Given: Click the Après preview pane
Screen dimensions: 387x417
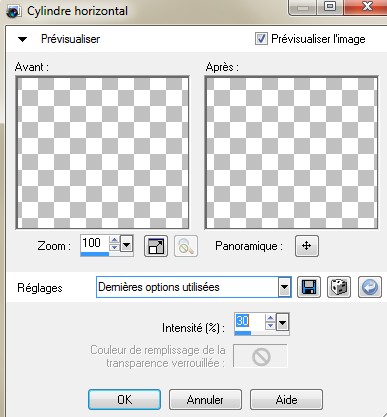Looking at the screenshot, I should pyautogui.click(x=292, y=153).
